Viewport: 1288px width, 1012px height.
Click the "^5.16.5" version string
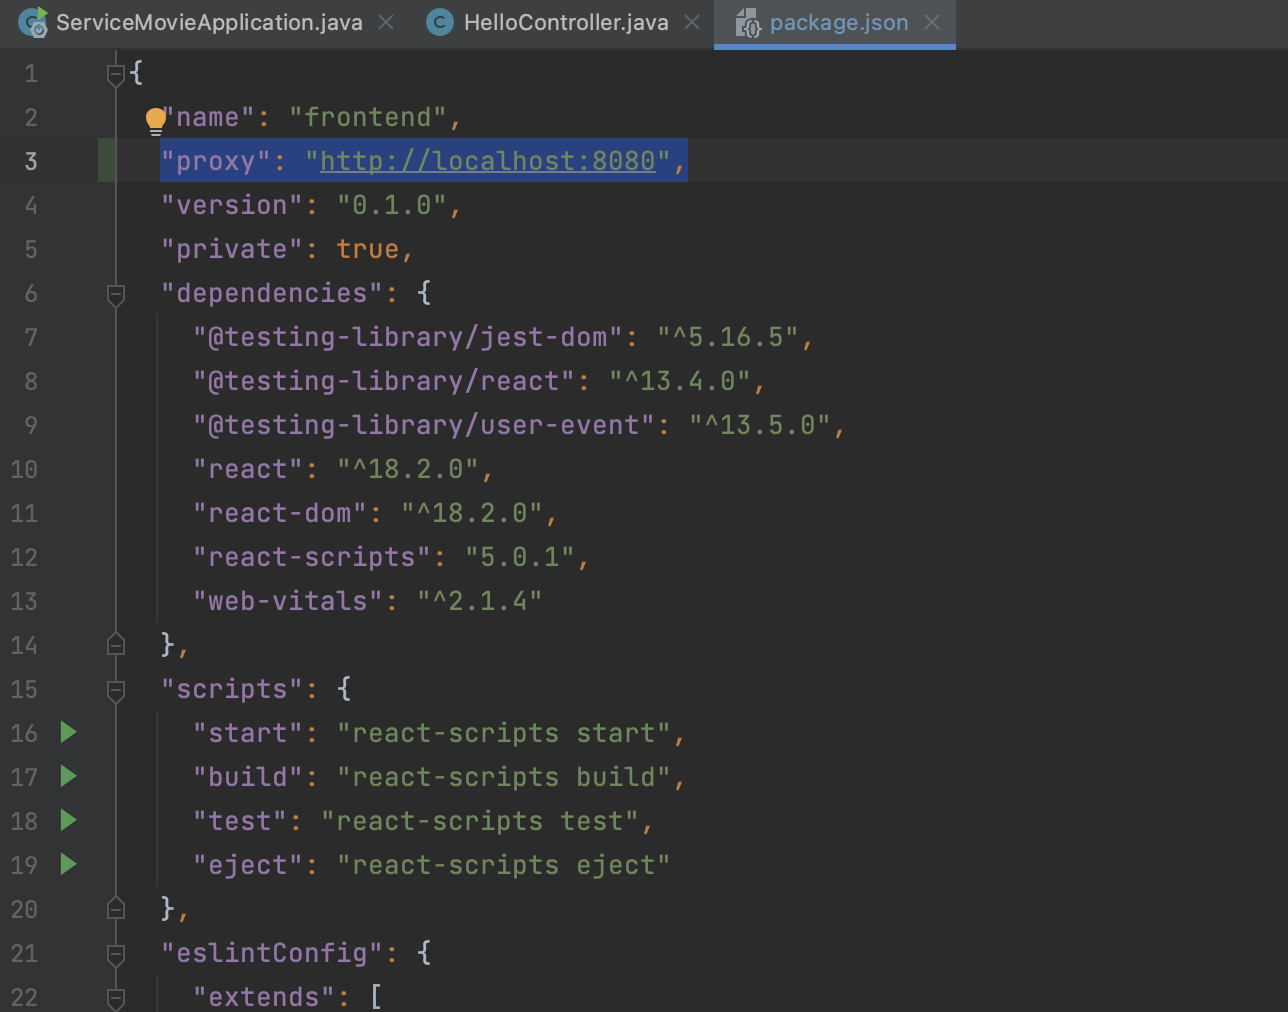pos(728,337)
